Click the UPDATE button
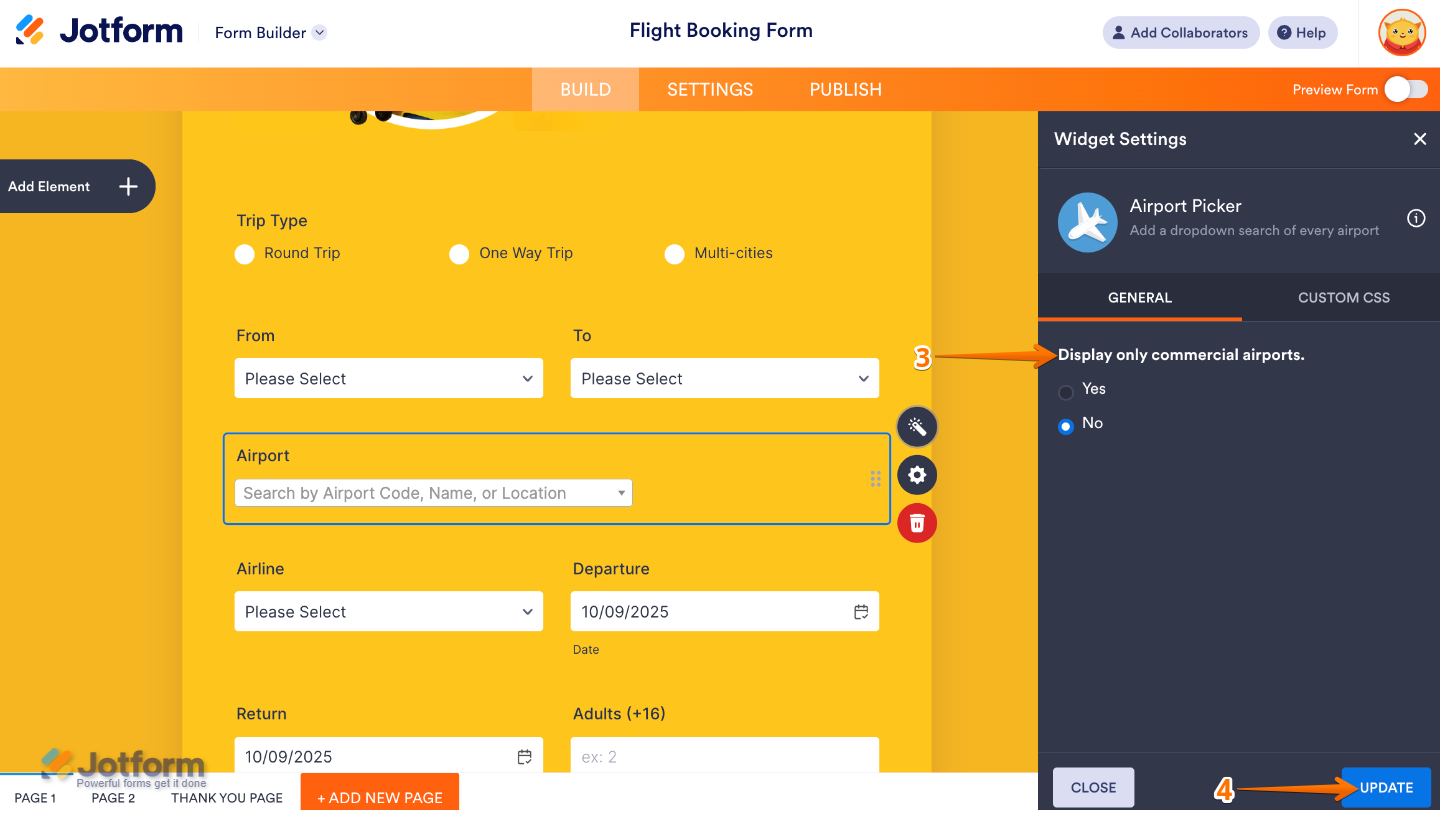Screen dimensions: 1440x813 (x=1385, y=787)
